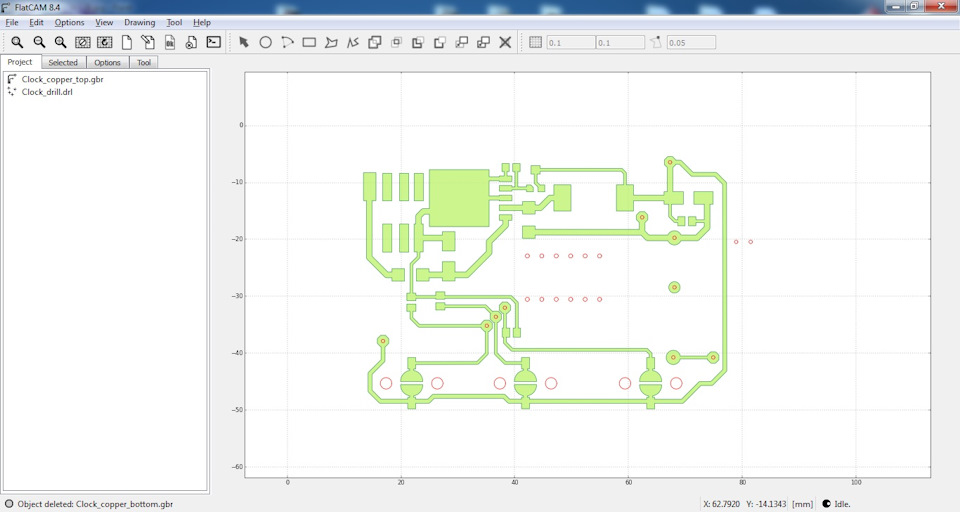
Task: Click the Grid X distance field
Action: pos(571,43)
